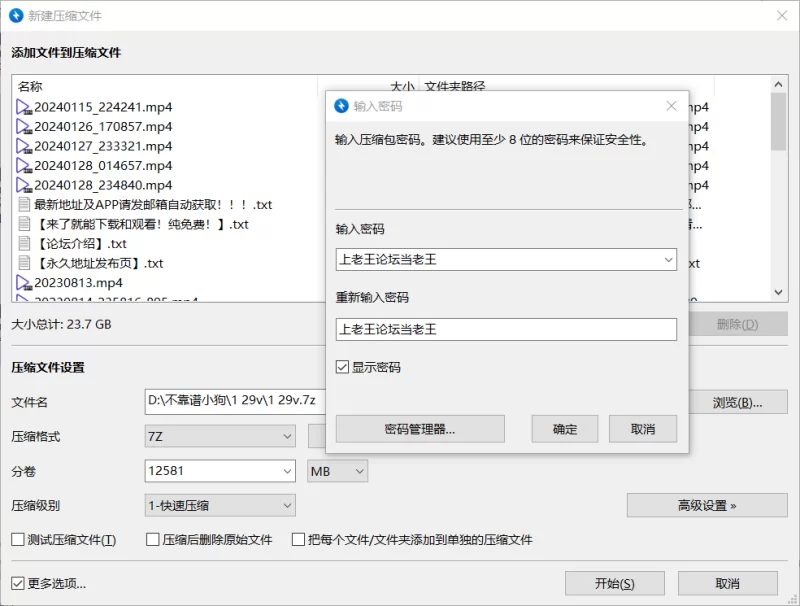800x606 pixels.
Task: Click the 删除(D) button
Action: 738,324
